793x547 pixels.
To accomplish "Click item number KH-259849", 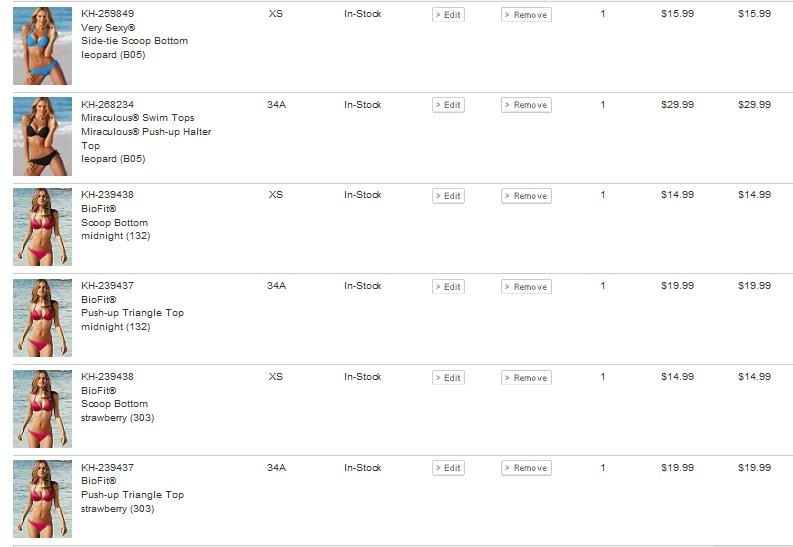I will pyautogui.click(x=108, y=14).
